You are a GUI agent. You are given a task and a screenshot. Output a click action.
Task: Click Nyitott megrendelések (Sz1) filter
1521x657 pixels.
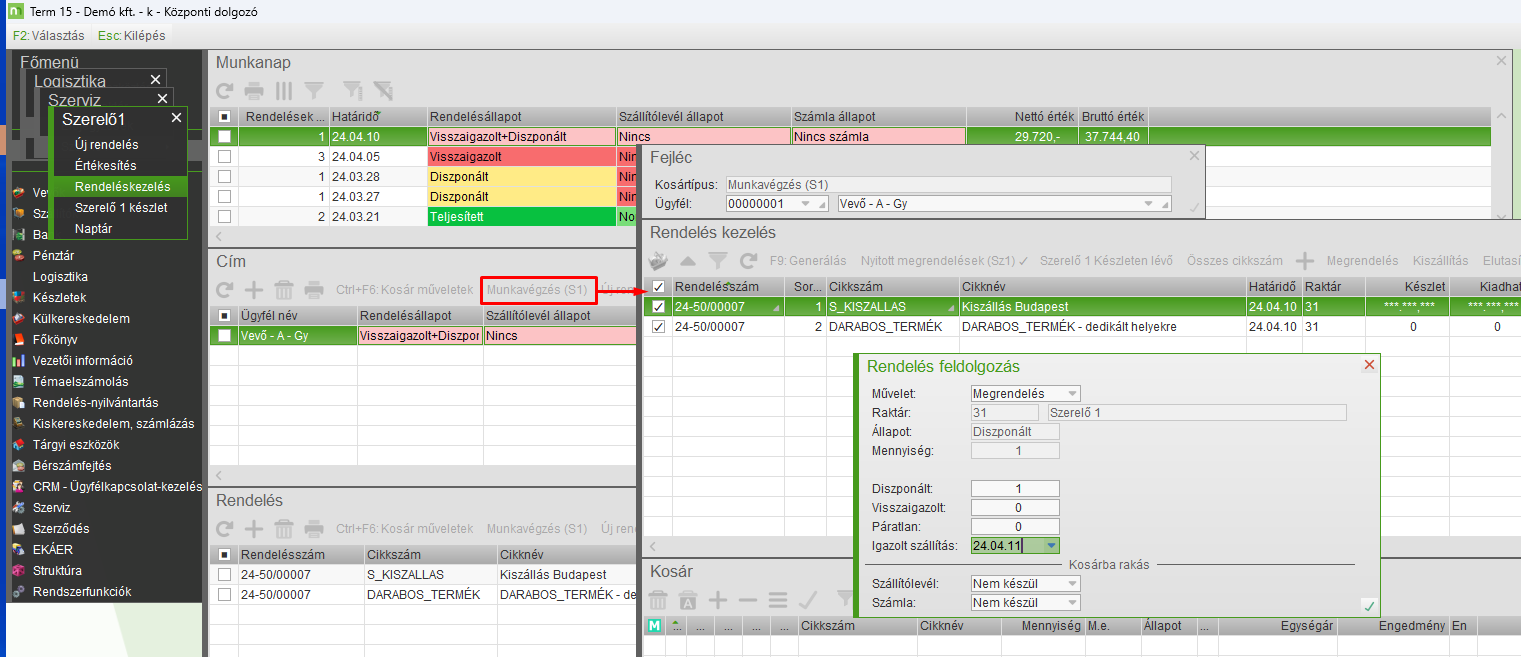pos(944,261)
